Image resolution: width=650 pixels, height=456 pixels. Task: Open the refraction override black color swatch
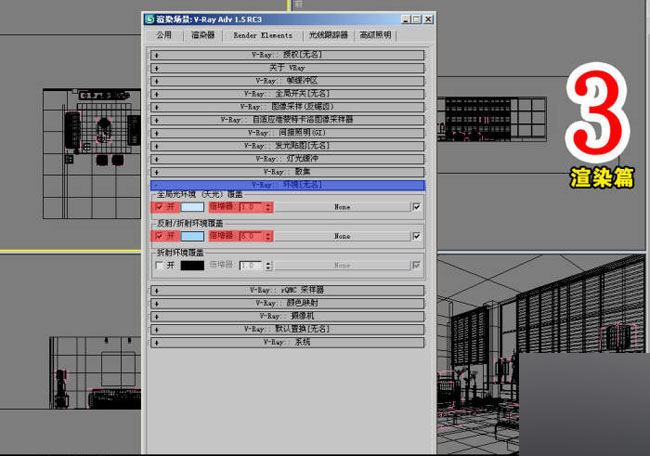pos(192,265)
